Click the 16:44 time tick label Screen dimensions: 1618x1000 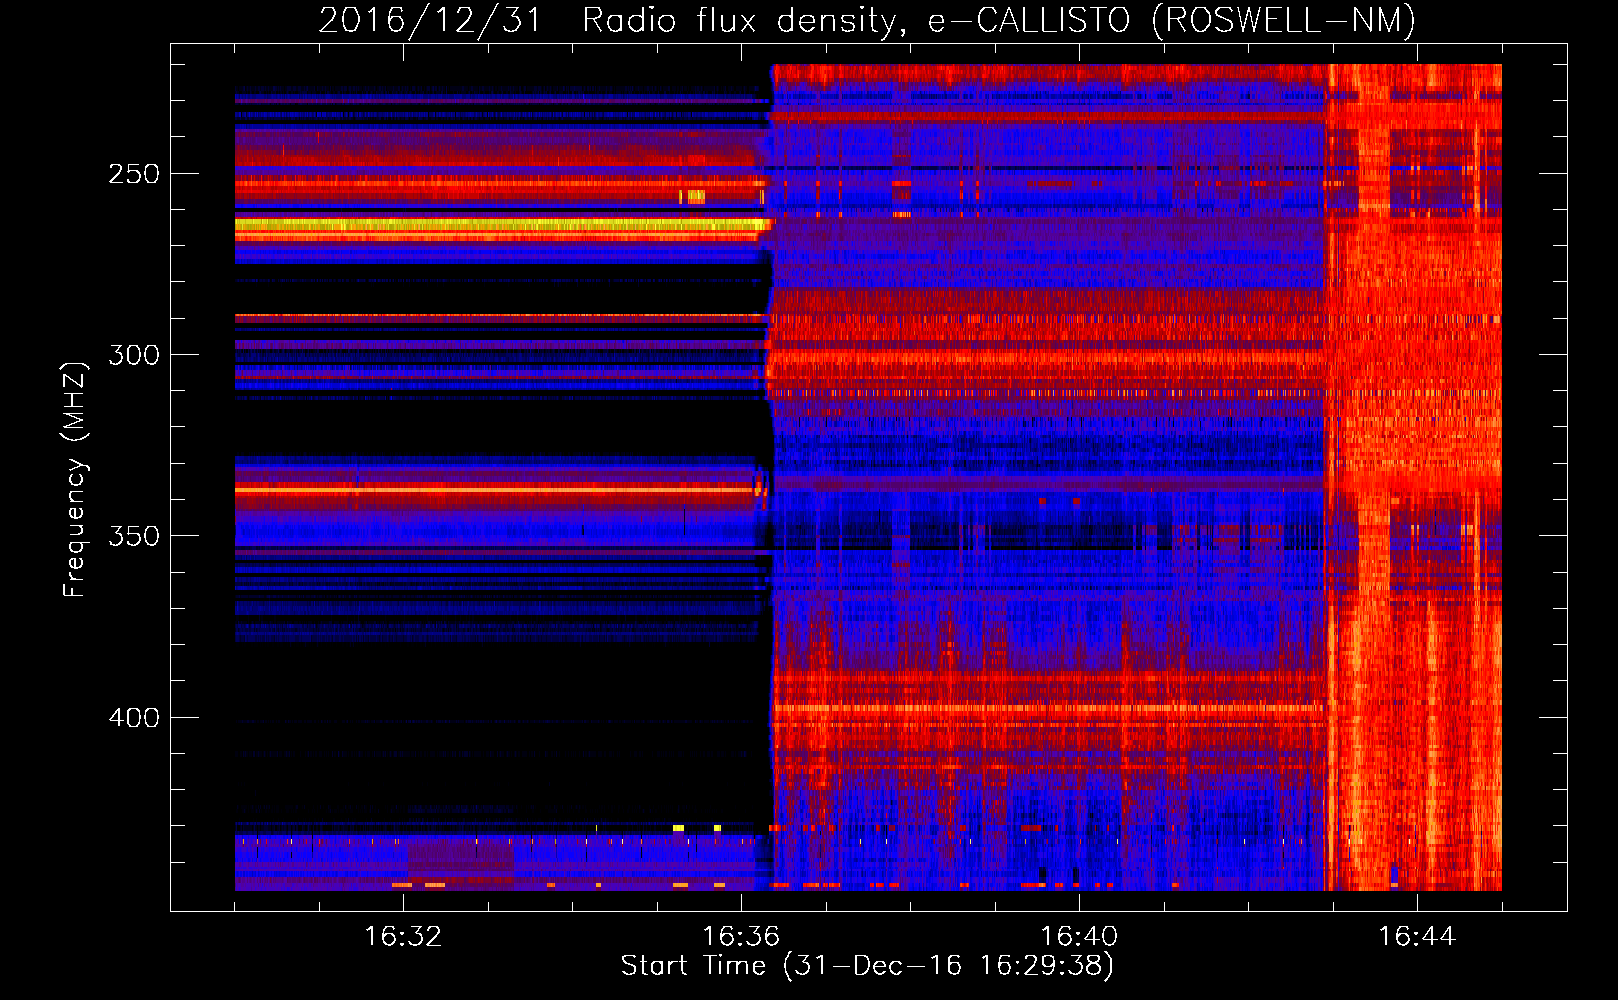(1417, 936)
